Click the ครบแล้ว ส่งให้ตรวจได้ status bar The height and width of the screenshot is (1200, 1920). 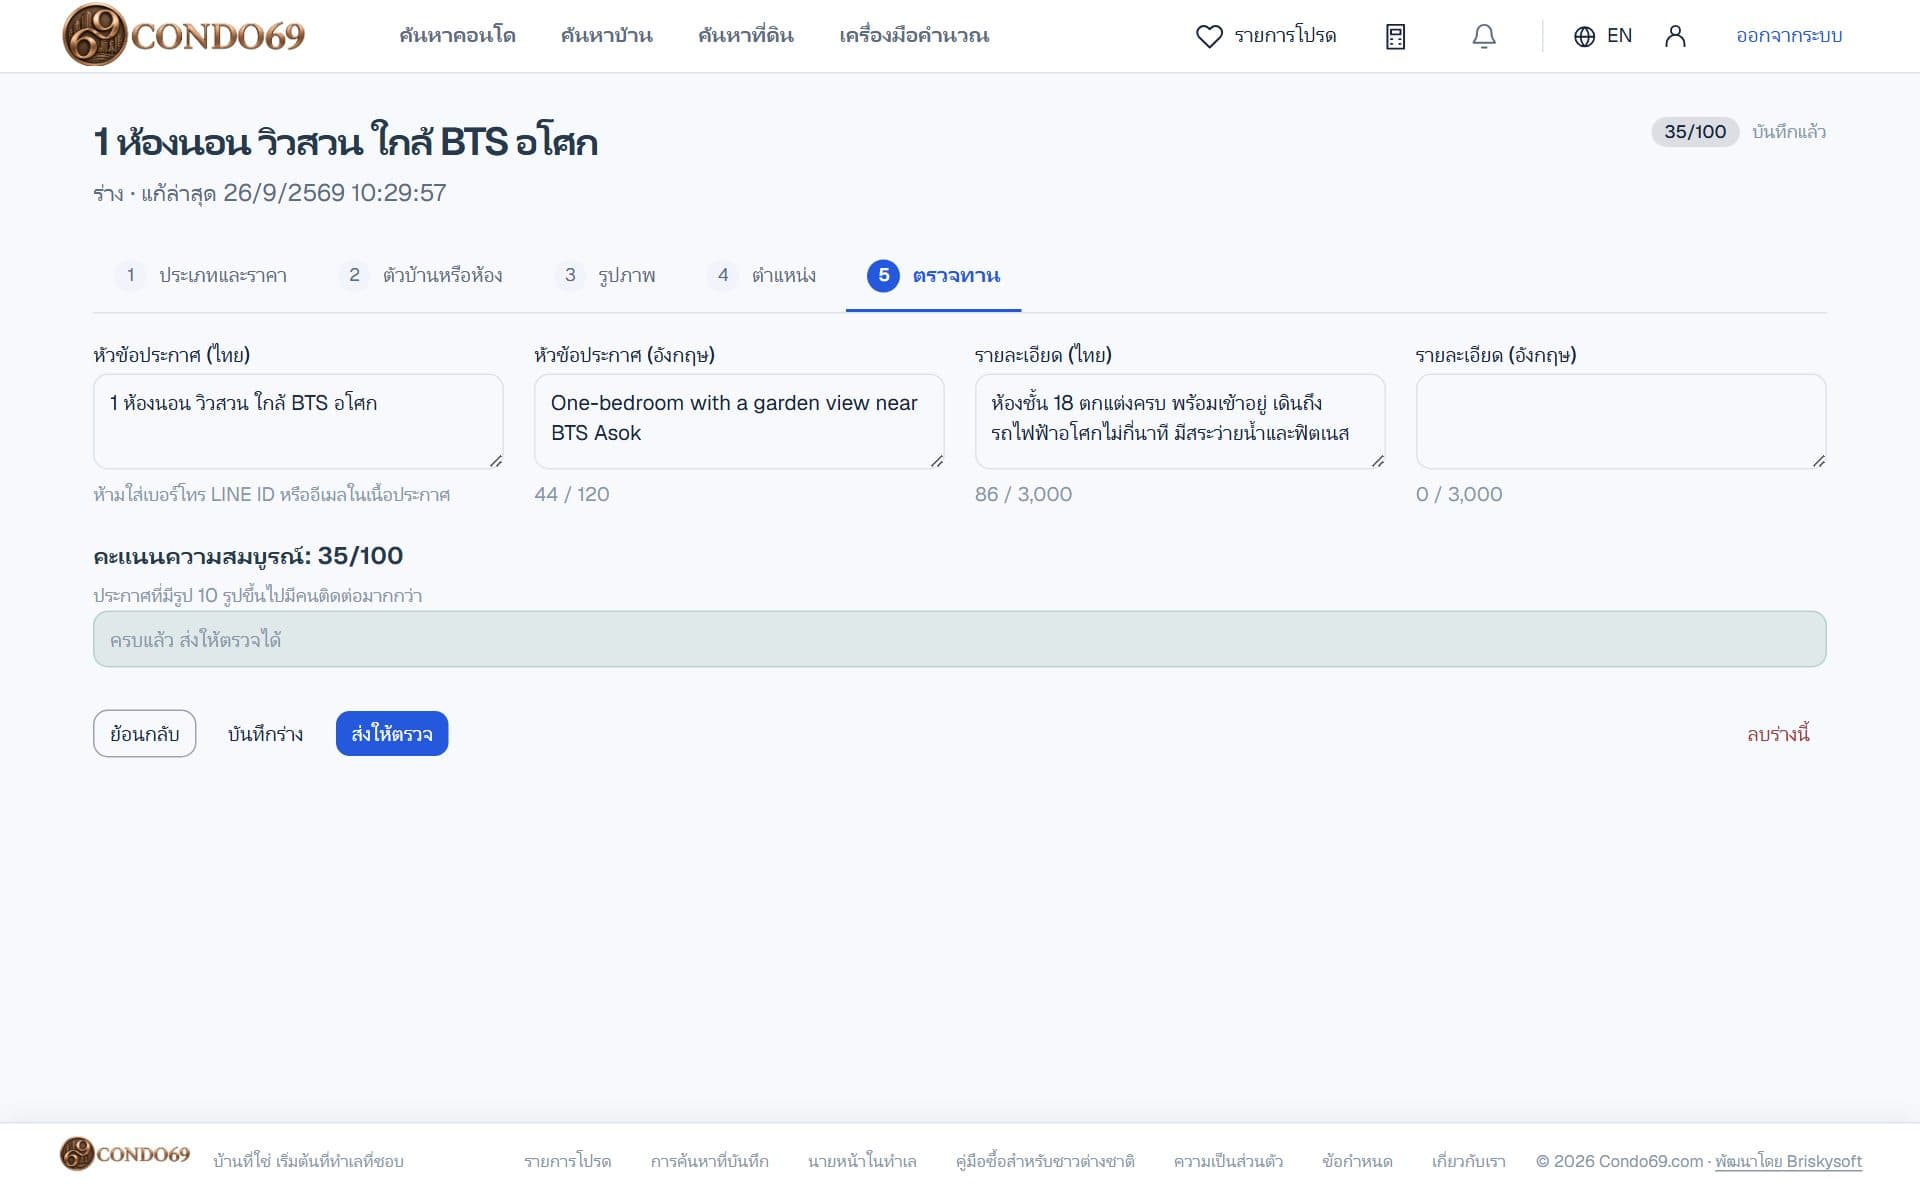(x=960, y=639)
